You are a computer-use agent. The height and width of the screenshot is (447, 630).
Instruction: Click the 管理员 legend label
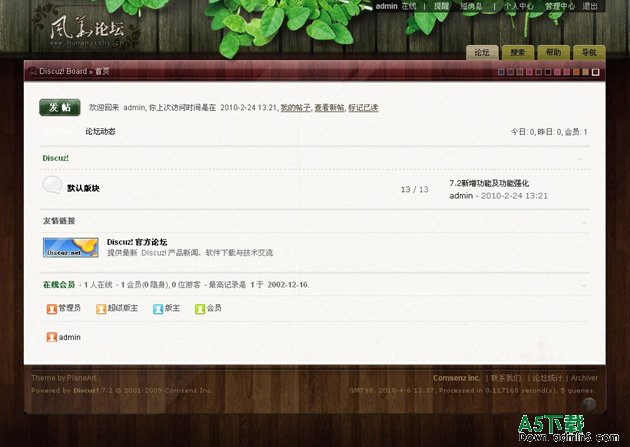pos(70,308)
